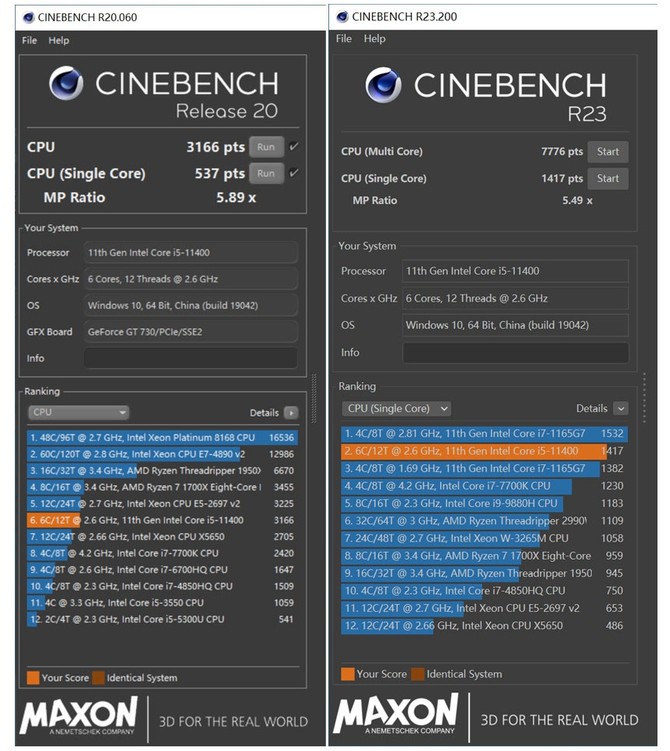The height and width of the screenshot is (751, 670).
Task: Toggle the checkmark beside R20 CPU Run
Action: coord(294,147)
